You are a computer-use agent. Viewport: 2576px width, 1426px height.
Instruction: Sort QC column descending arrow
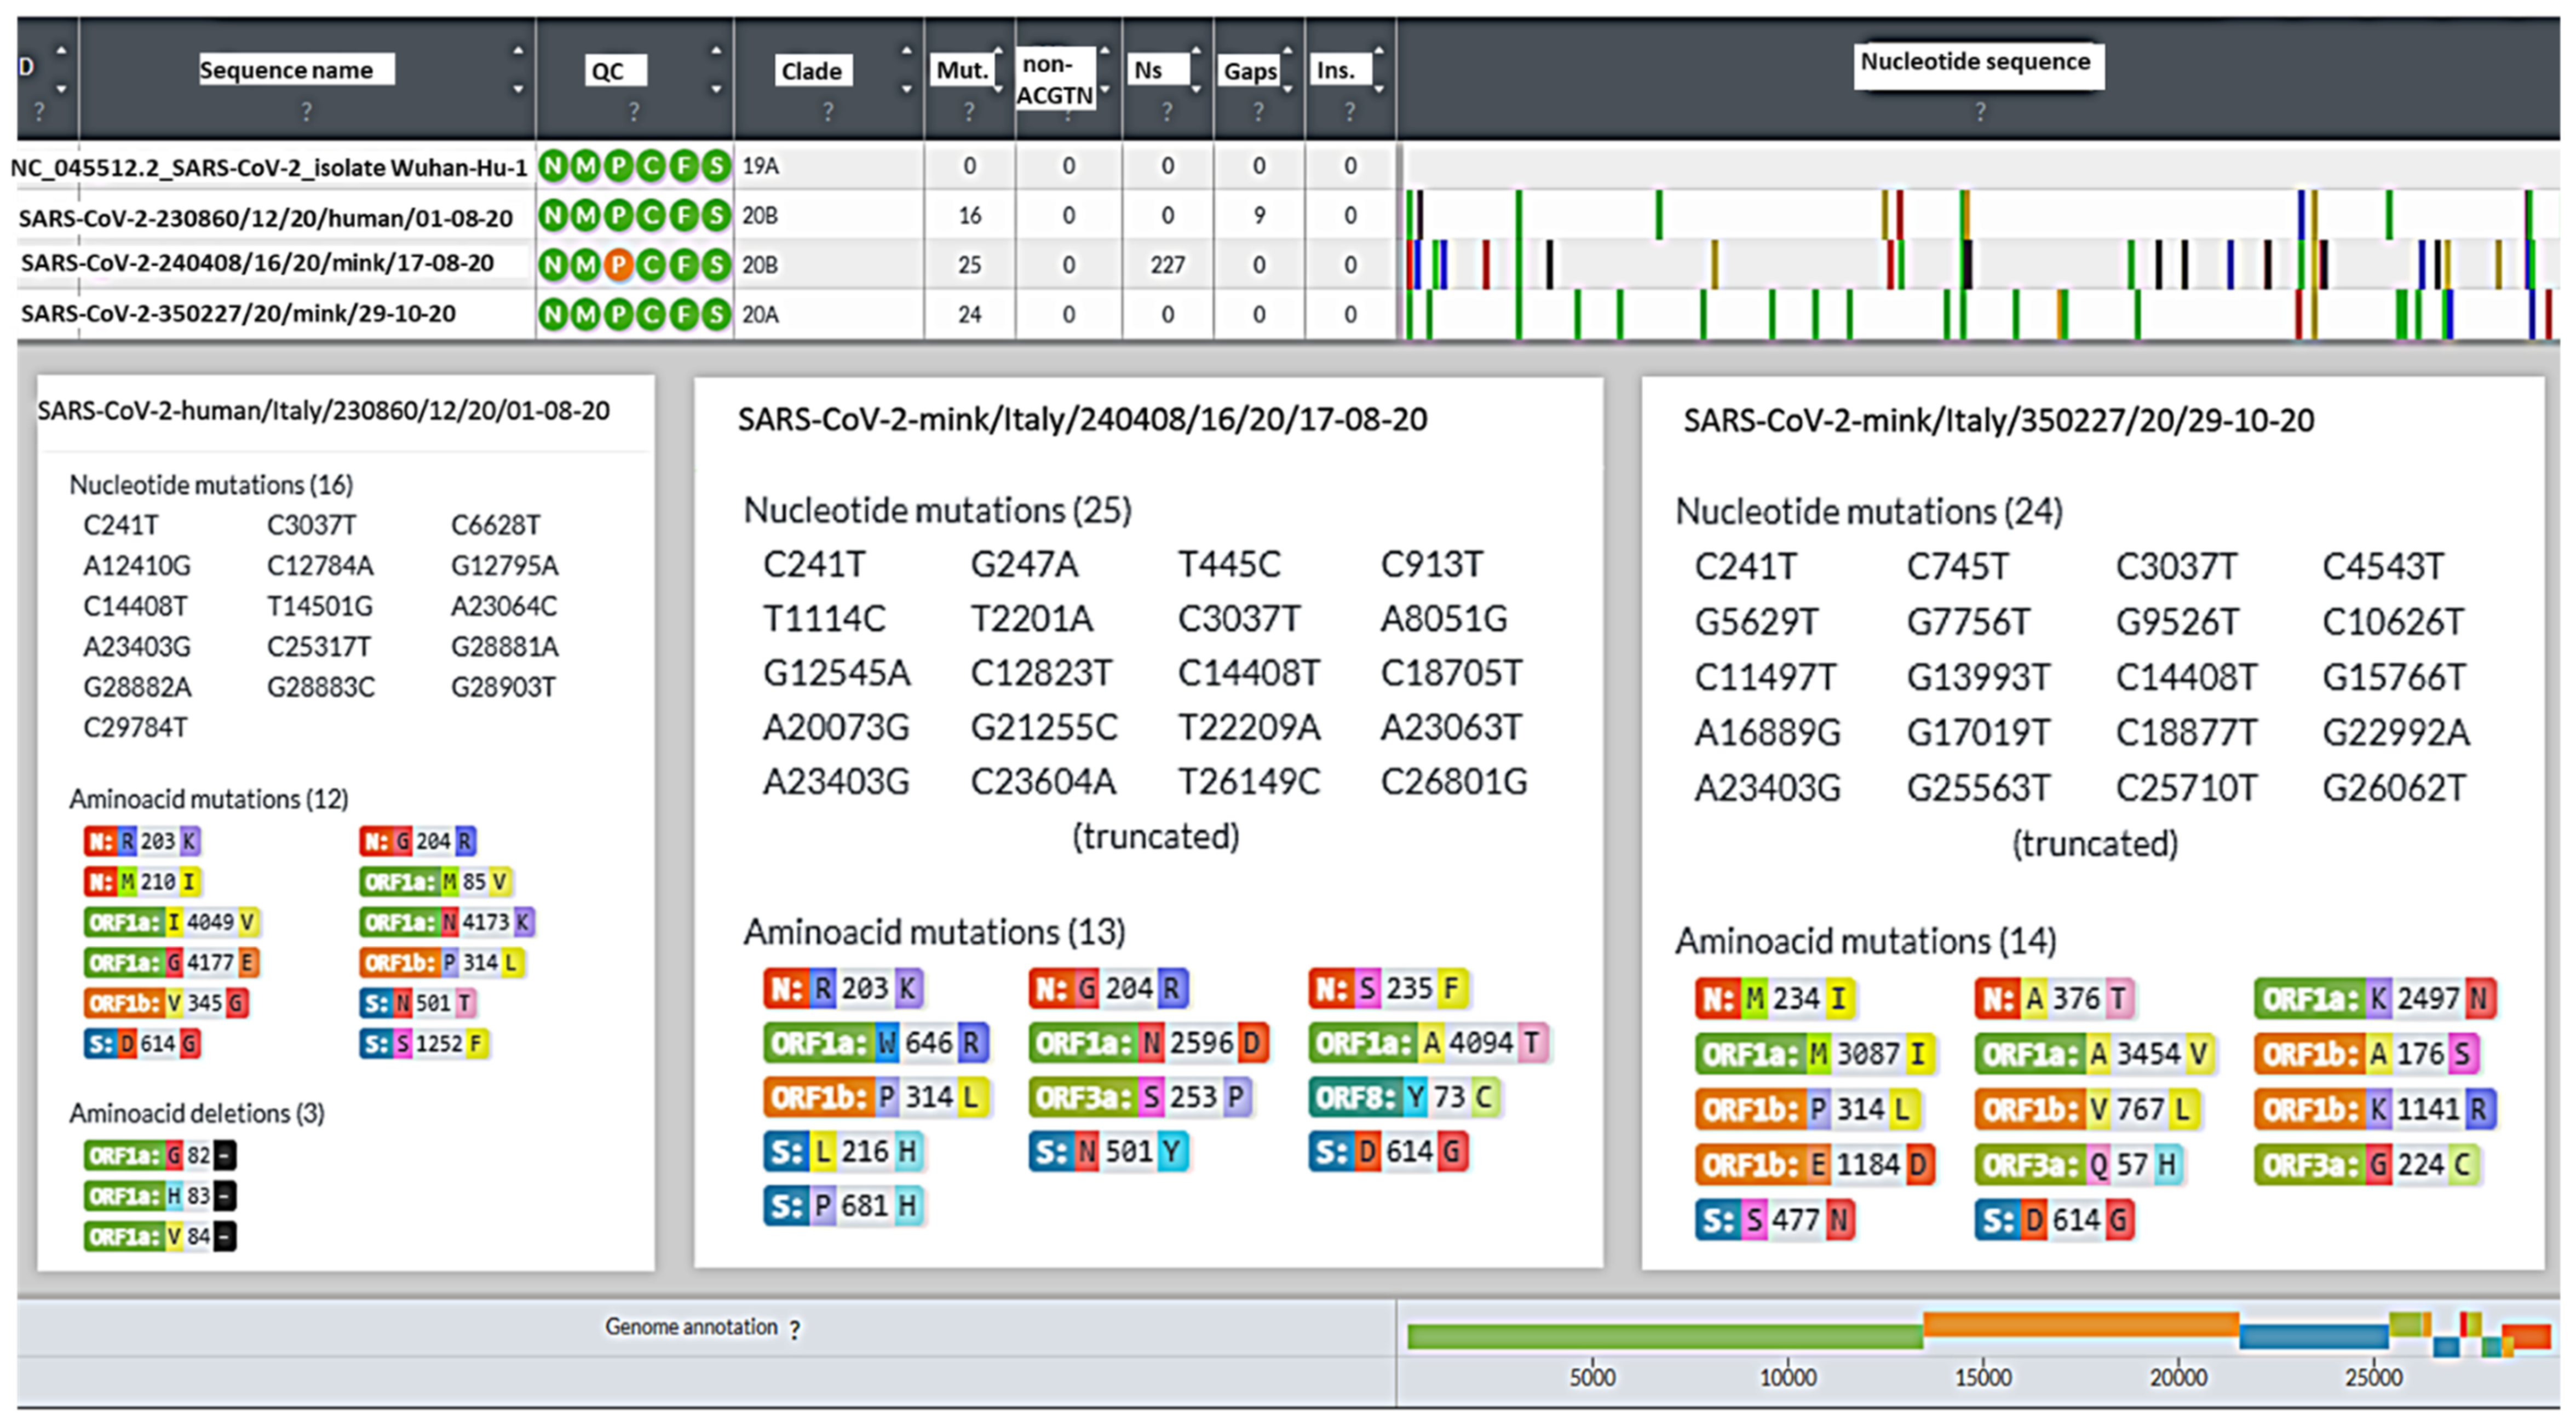pos(716,90)
